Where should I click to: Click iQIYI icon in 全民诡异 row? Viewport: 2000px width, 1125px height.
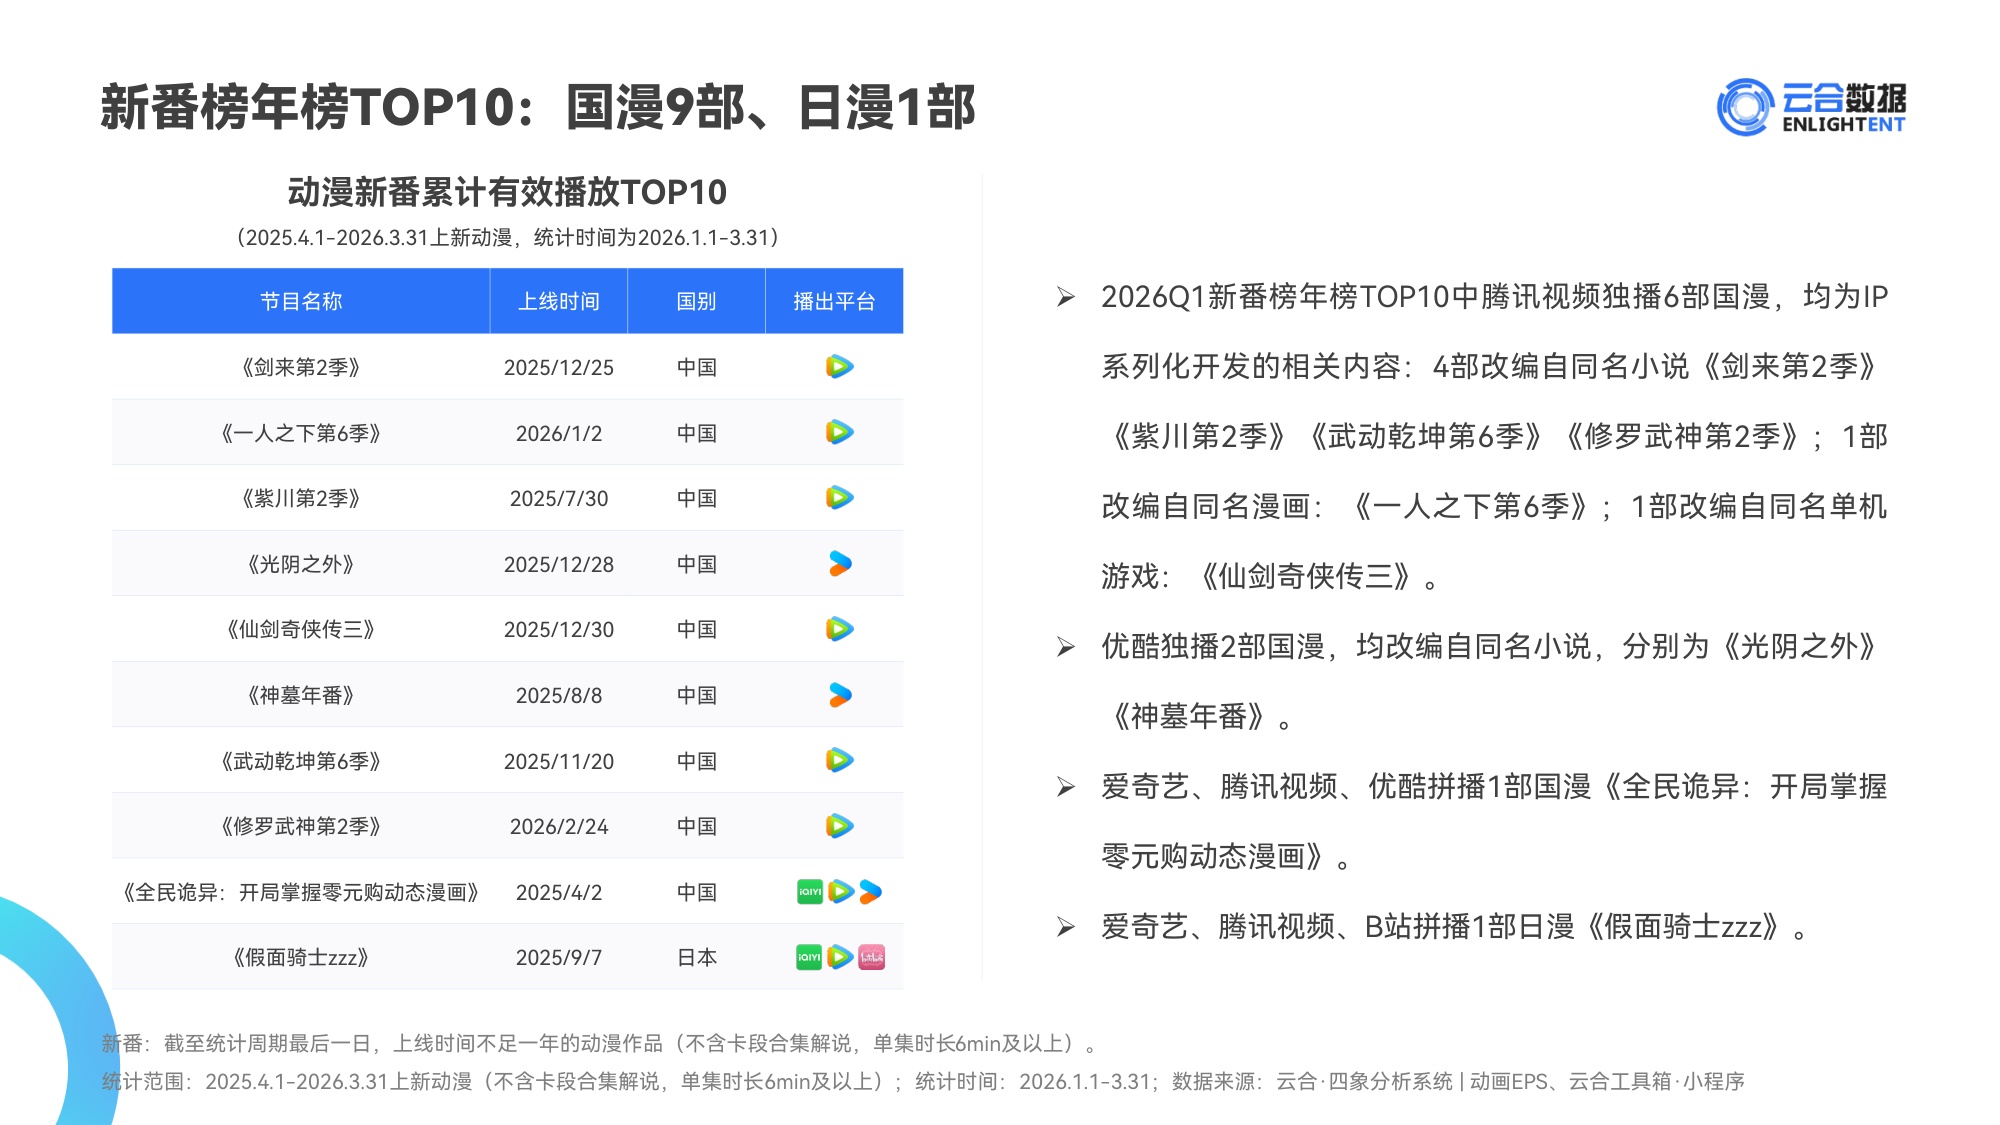809,892
